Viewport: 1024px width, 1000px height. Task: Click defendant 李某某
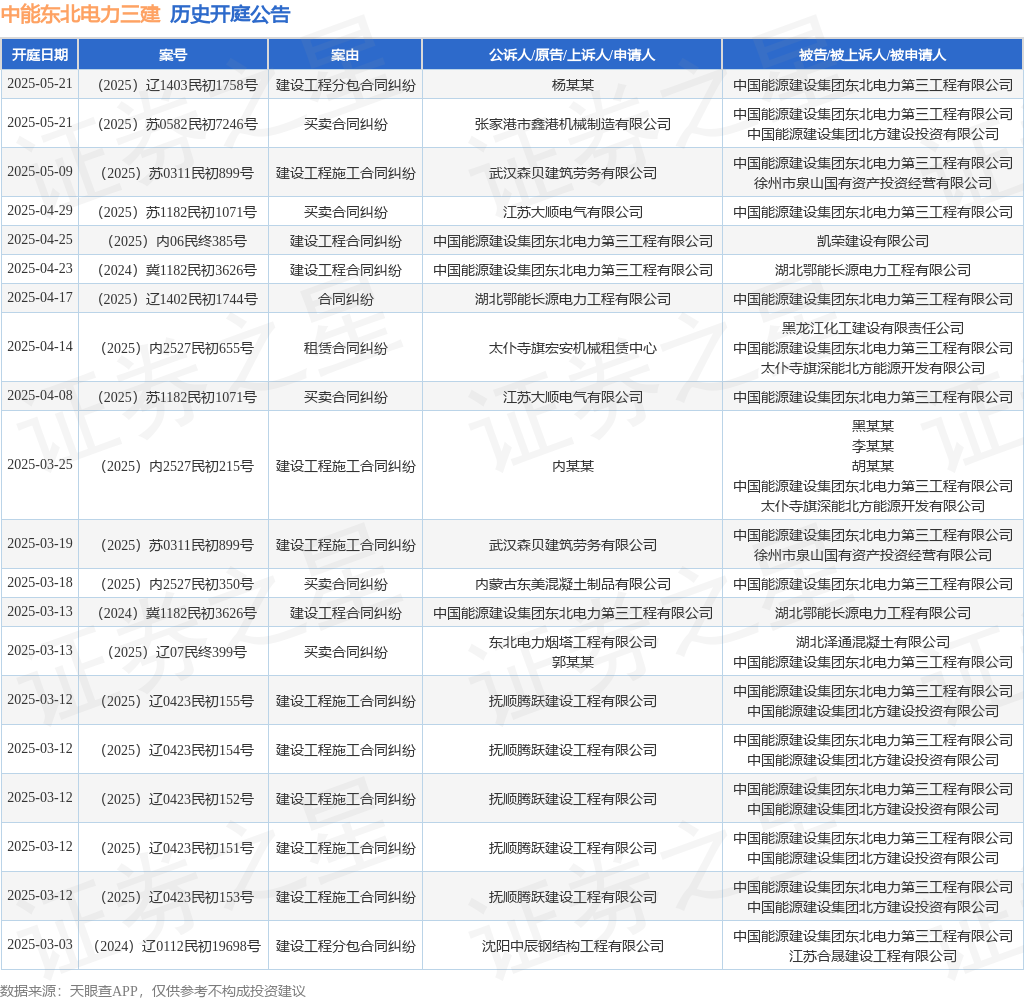(x=872, y=446)
